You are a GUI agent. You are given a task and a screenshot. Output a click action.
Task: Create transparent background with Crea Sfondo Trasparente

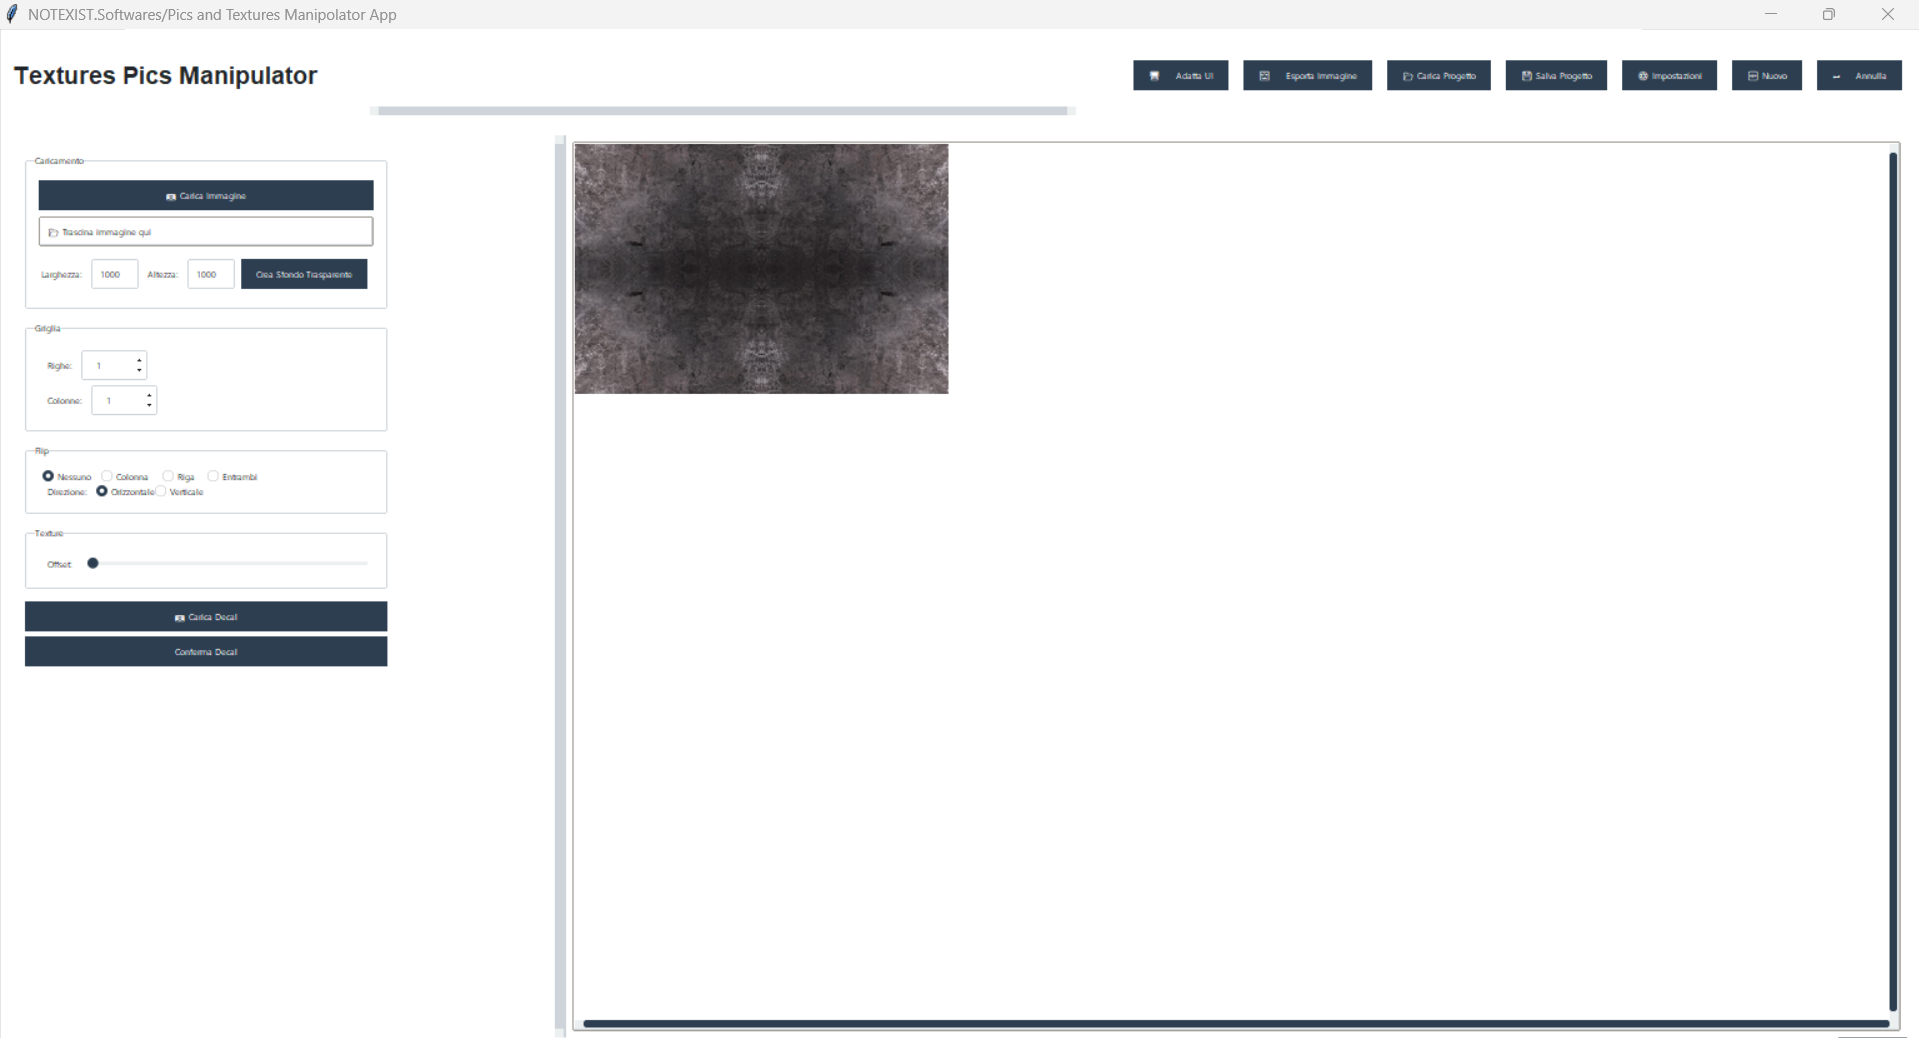pos(304,274)
